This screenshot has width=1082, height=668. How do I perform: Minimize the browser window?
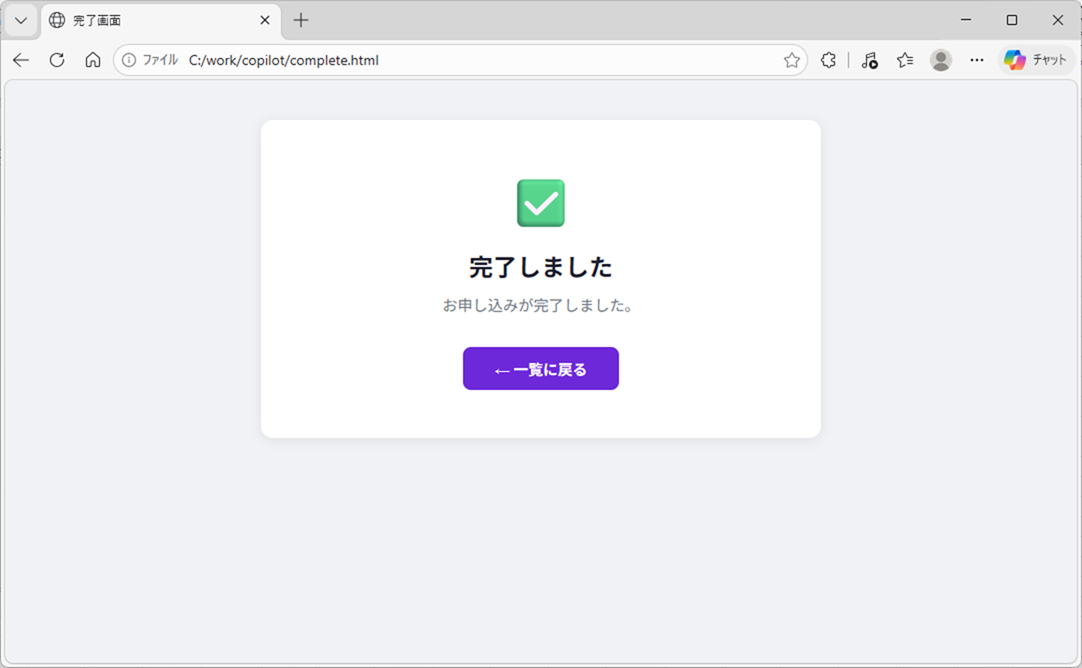click(x=966, y=20)
